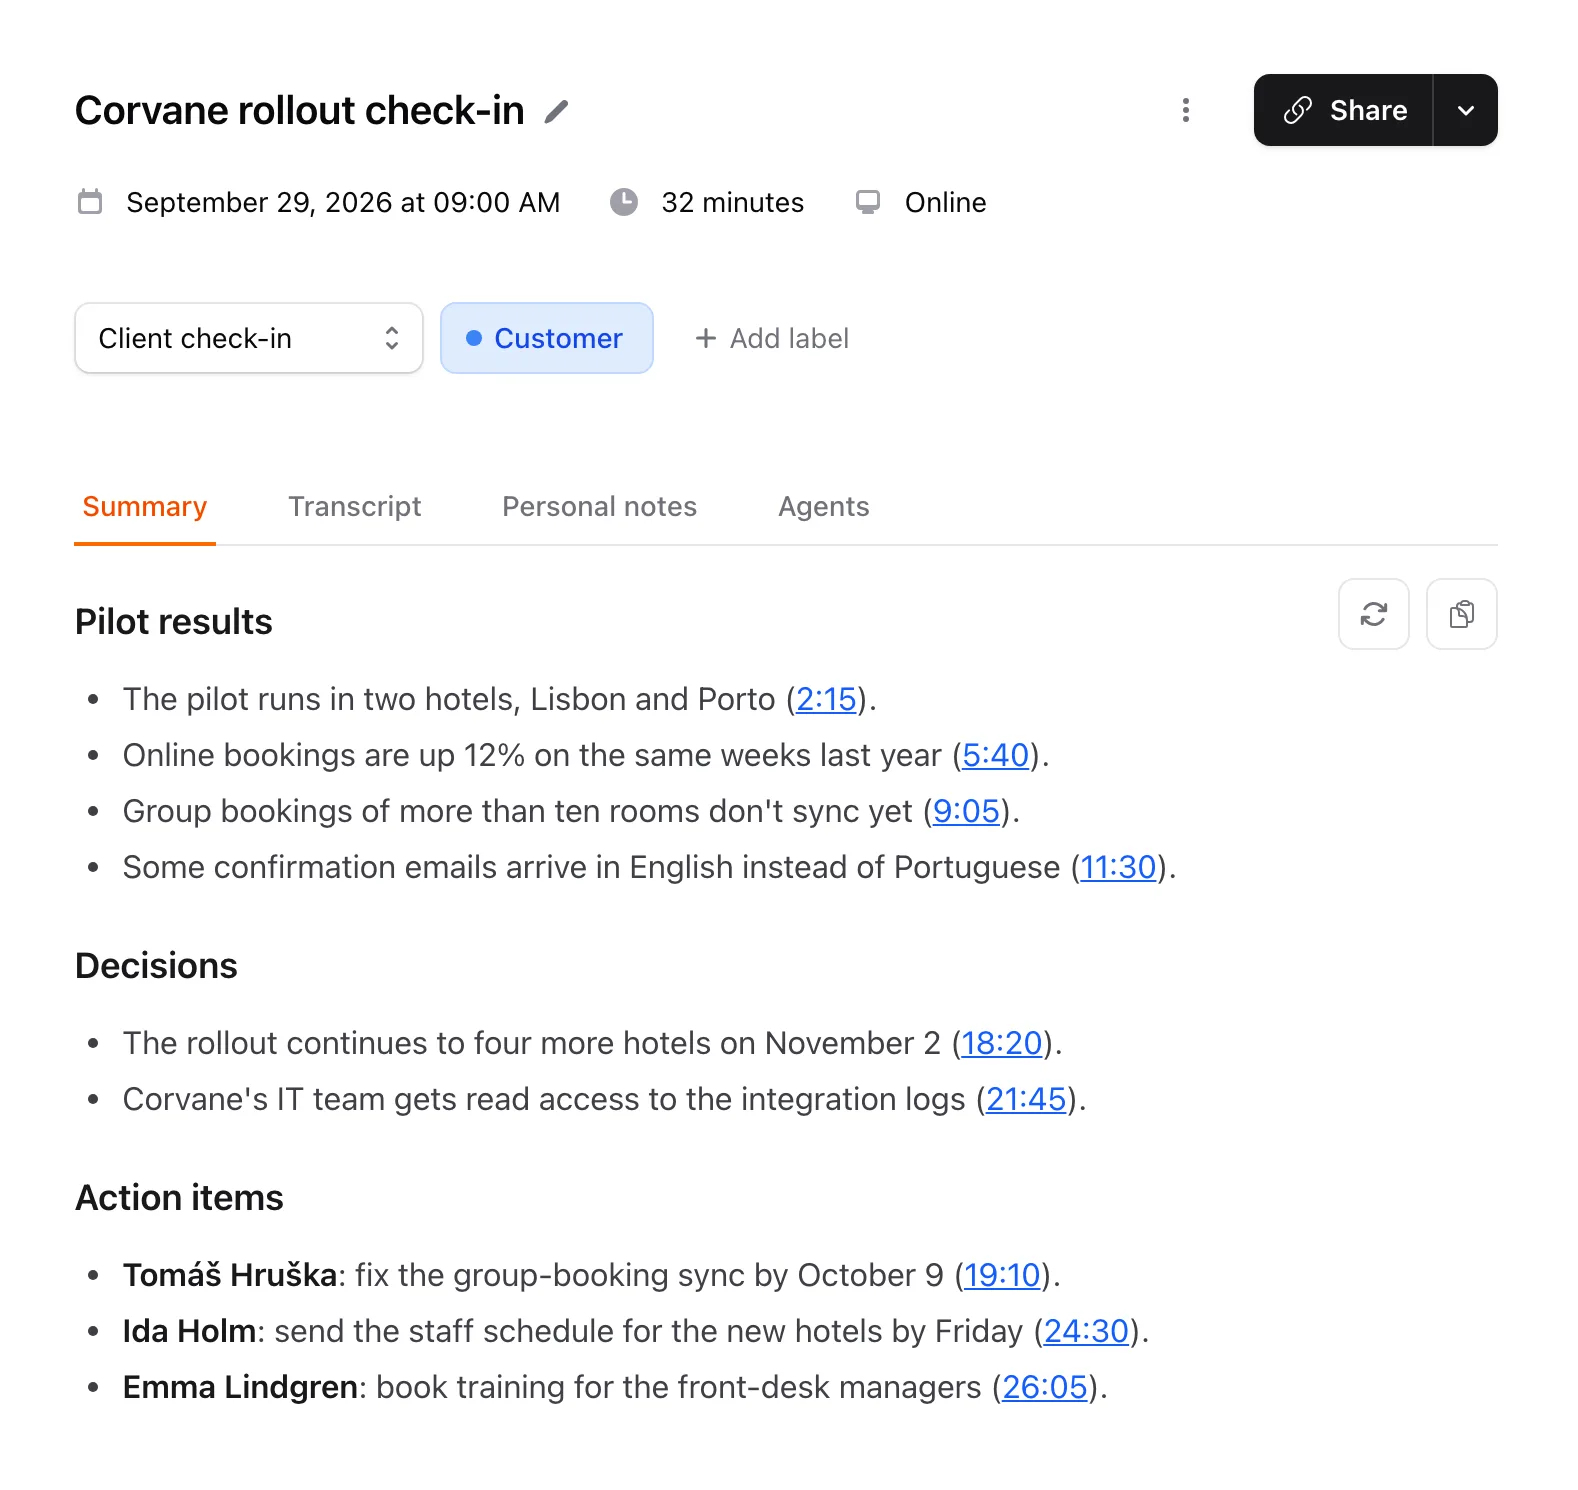Go to the 11:30 timestamp
This screenshot has width=1578, height=1490.
1119,867
